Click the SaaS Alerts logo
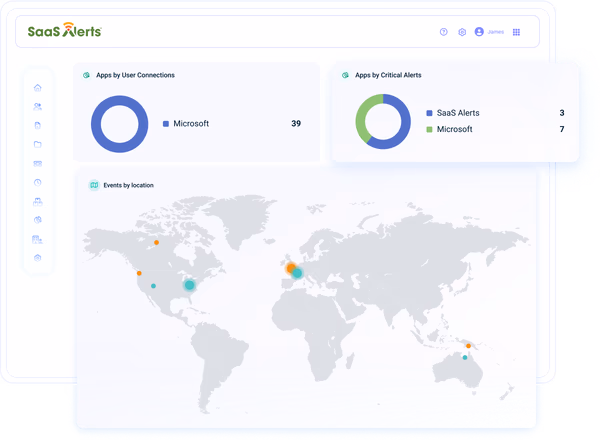 (x=65, y=30)
